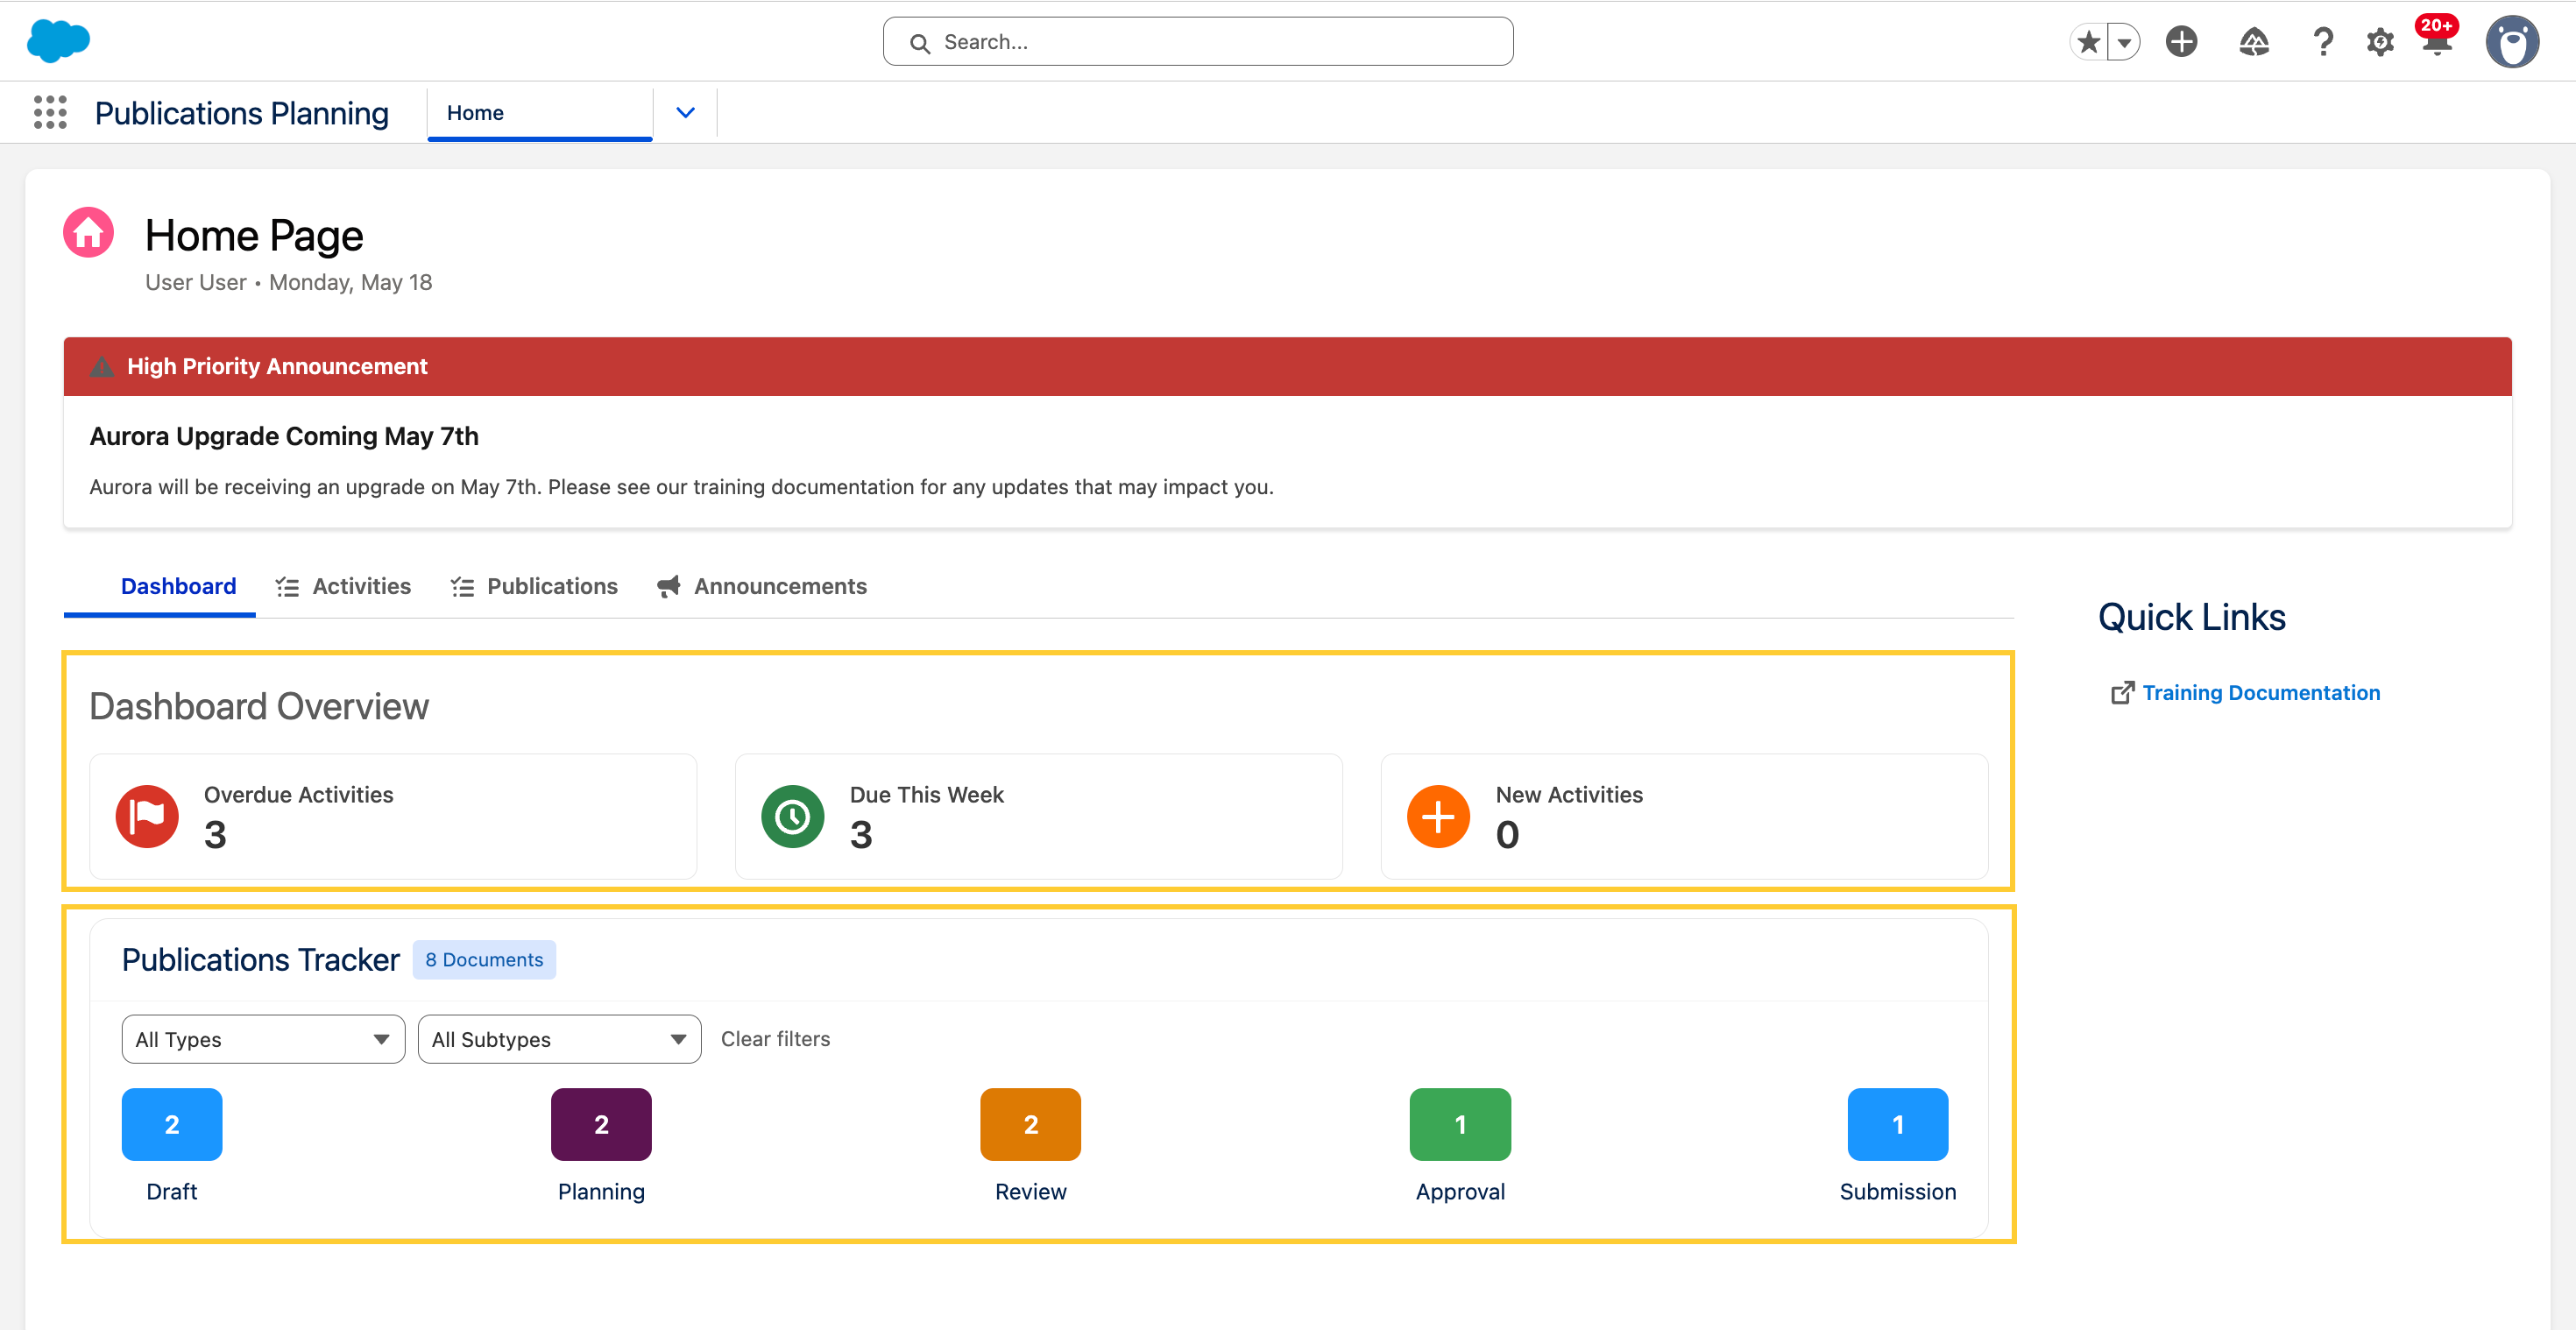
Task: Expand the favorites list dropdown arrow
Action: [2124, 42]
